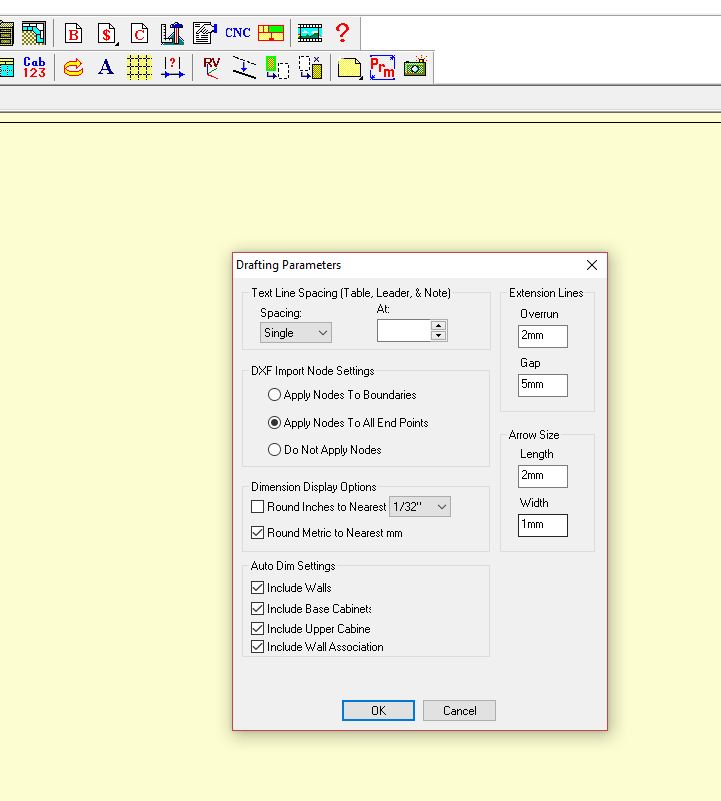Screen dimensions: 721x801
Task: Click the Extension Lines Overrun field
Action: pyautogui.click(x=542, y=336)
